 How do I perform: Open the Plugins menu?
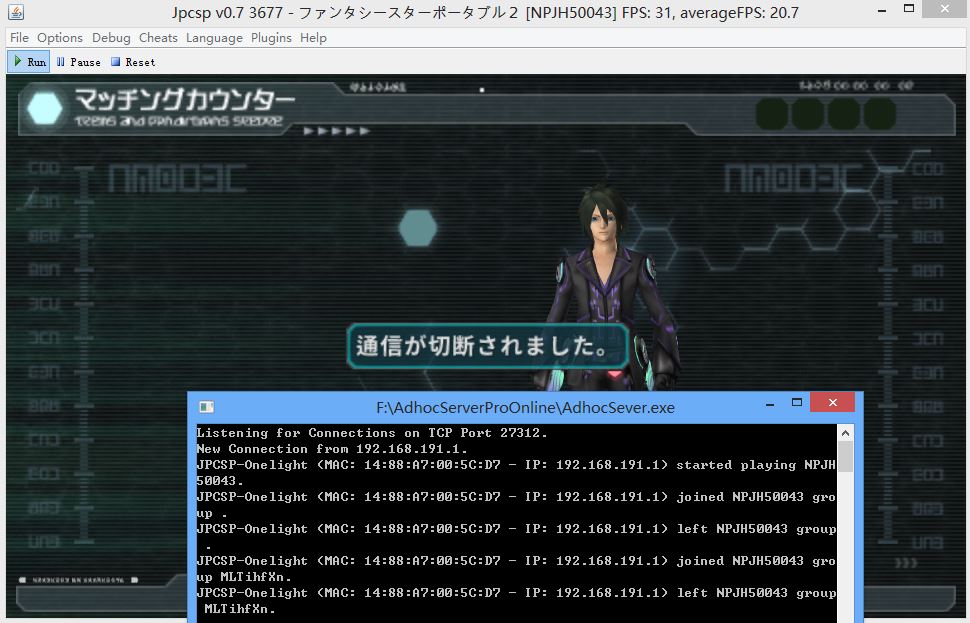coord(271,38)
